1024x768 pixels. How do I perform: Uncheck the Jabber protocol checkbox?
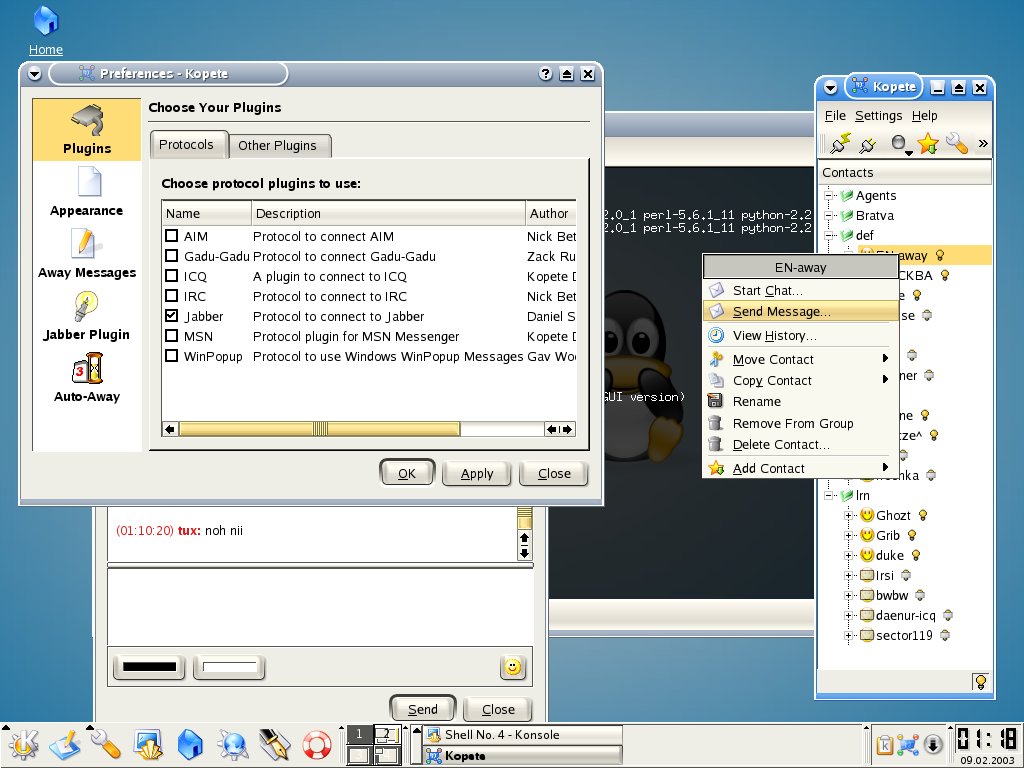(172, 316)
